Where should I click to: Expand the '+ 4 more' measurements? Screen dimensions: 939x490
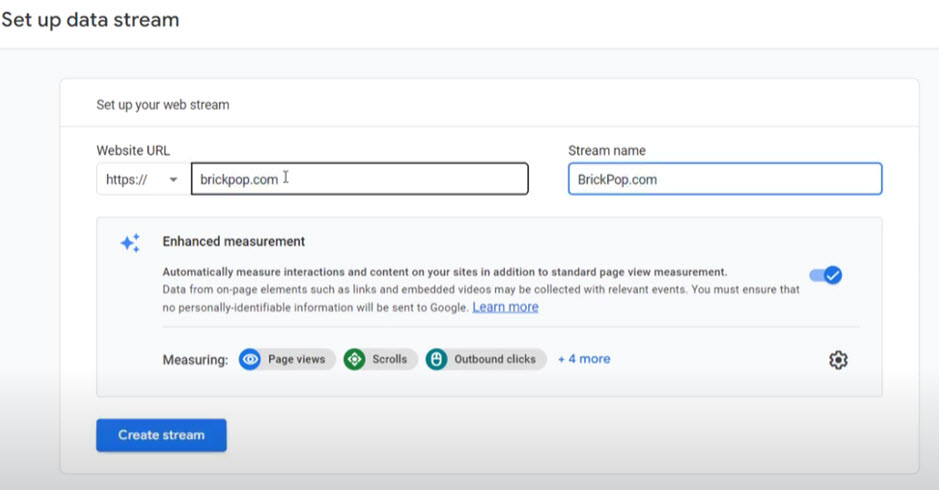coord(584,359)
